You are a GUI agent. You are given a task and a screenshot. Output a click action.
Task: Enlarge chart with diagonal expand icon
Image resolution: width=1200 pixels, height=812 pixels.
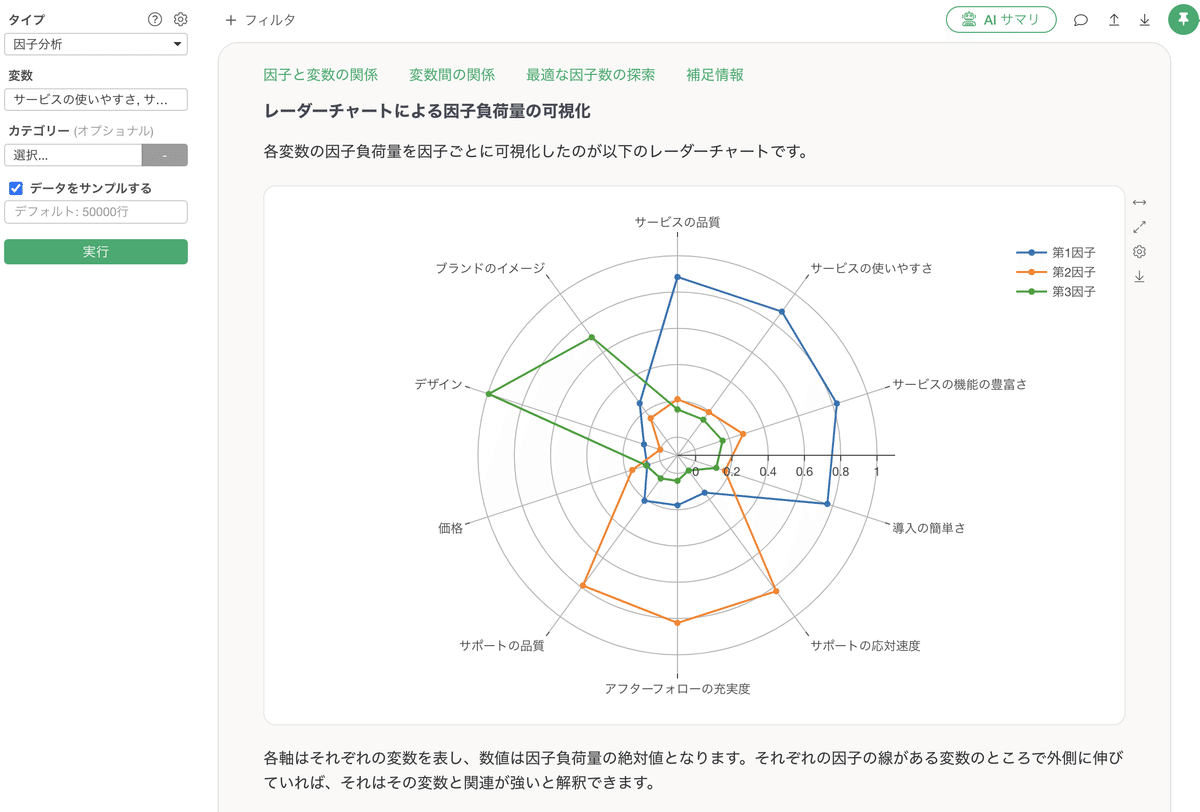pos(1139,227)
